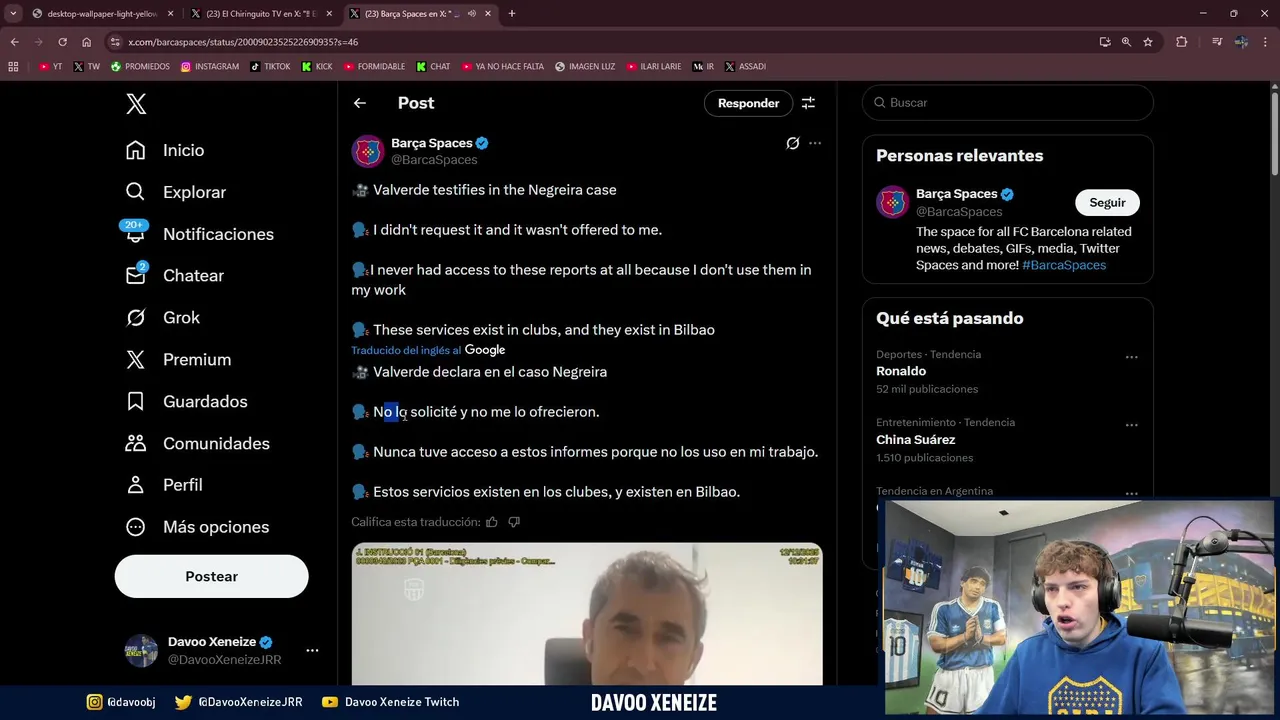Open Barça Spaces profile avatar in post

coord(368,151)
